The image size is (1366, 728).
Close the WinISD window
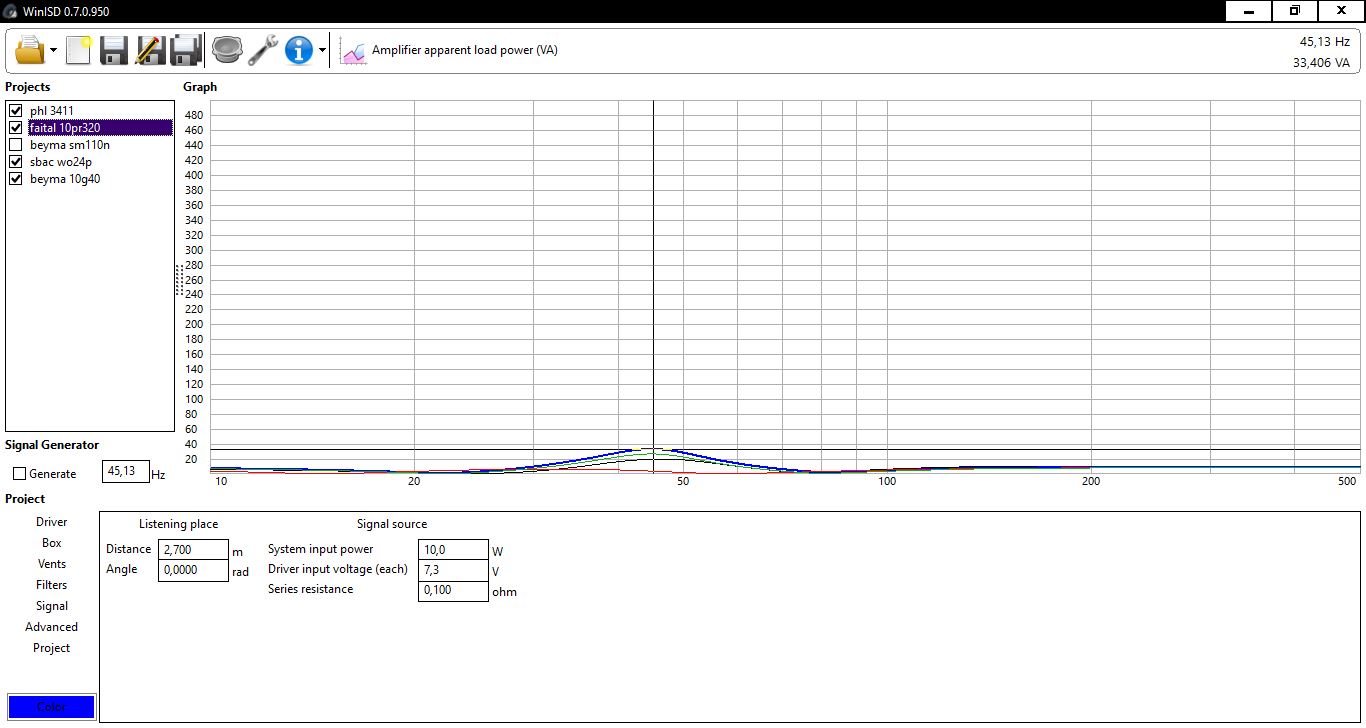[x=1341, y=11]
